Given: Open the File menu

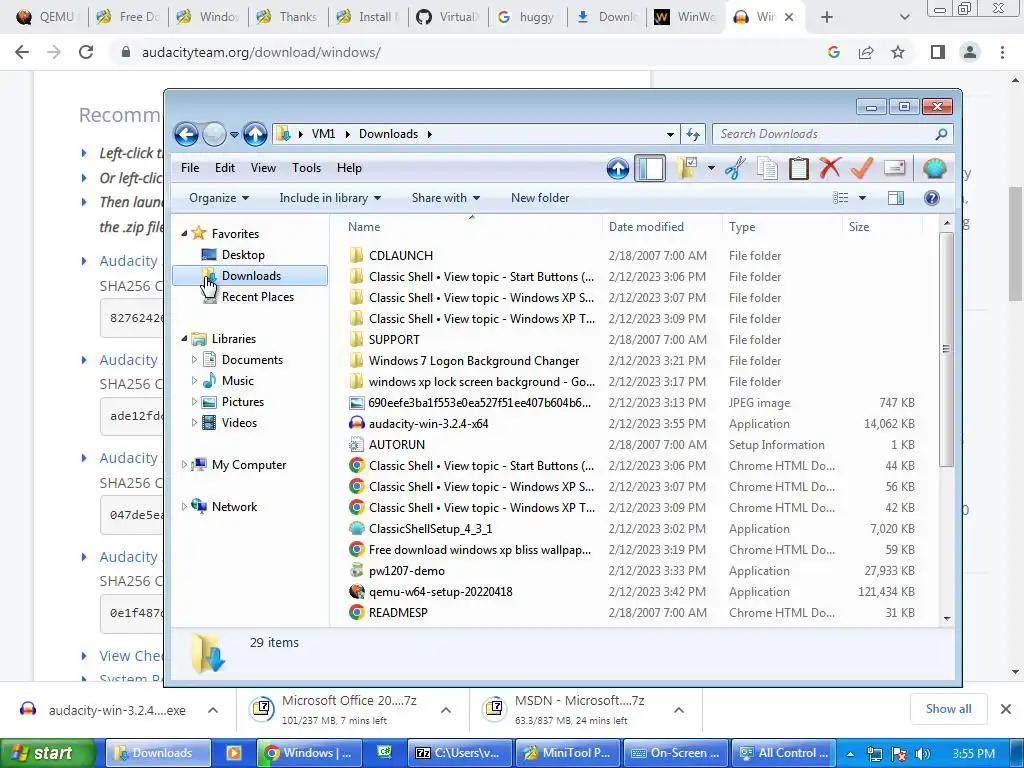Looking at the screenshot, I should pyautogui.click(x=190, y=168).
